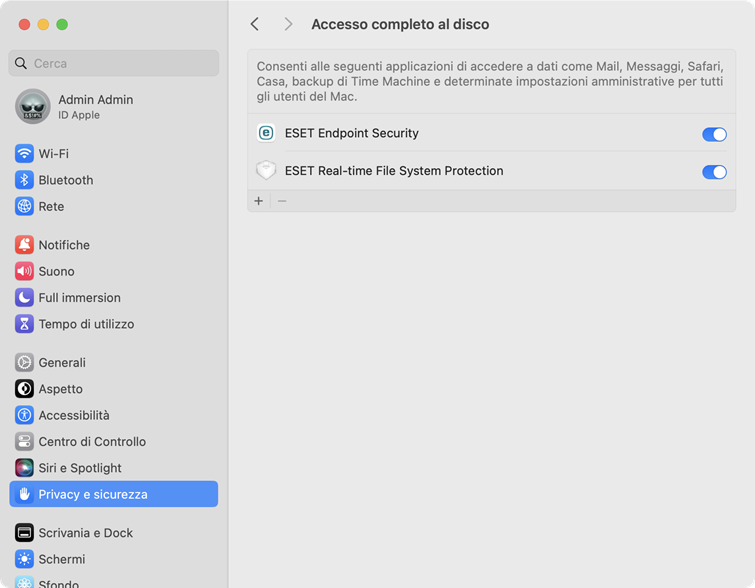
Task: Select Schermi in the sidebar
Action: (x=114, y=559)
